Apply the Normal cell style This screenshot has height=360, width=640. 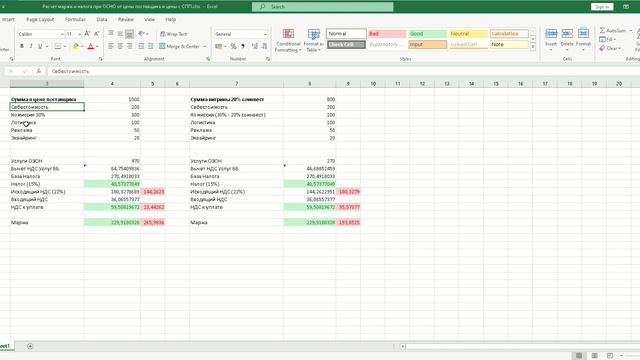346,33
